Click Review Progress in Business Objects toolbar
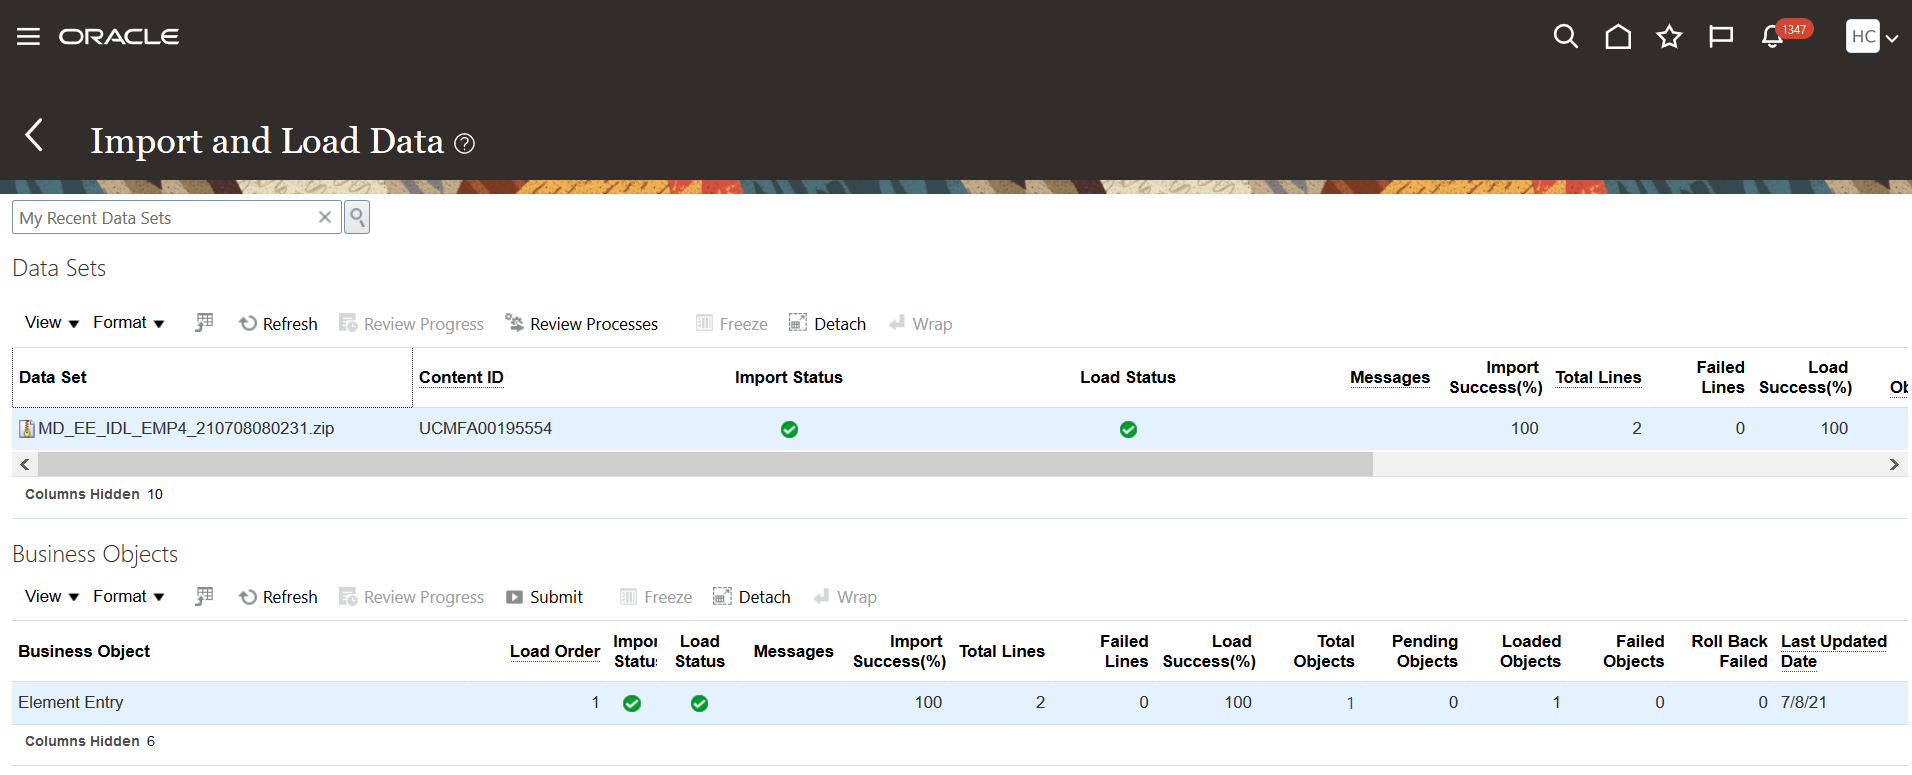This screenshot has width=1912, height=775. click(x=411, y=597)
